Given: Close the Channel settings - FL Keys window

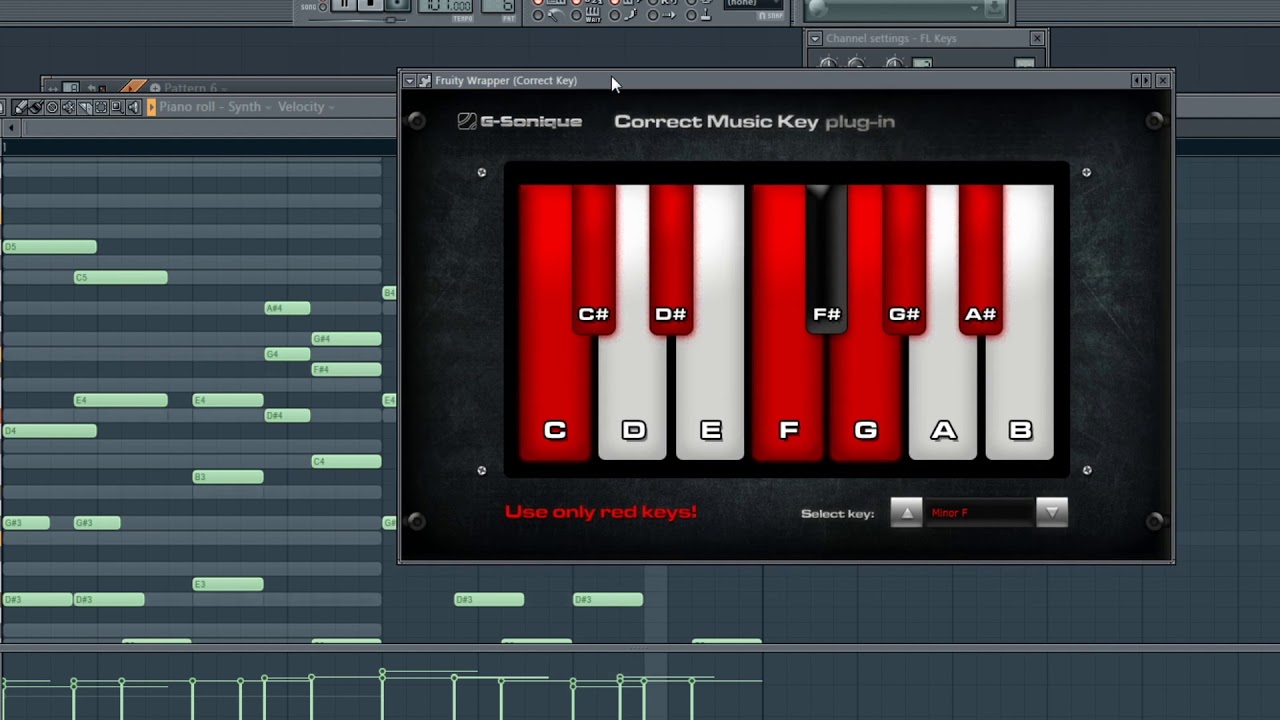Looking at the screenshot, I should [1037, 38].
